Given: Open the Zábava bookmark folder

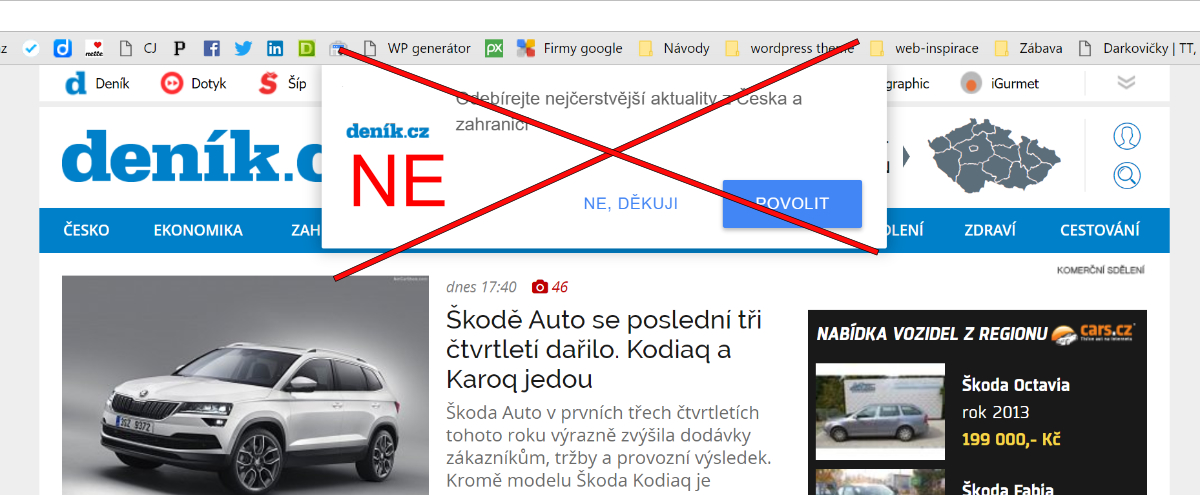Looking at the screenshot, I should tap(1029, 48).
